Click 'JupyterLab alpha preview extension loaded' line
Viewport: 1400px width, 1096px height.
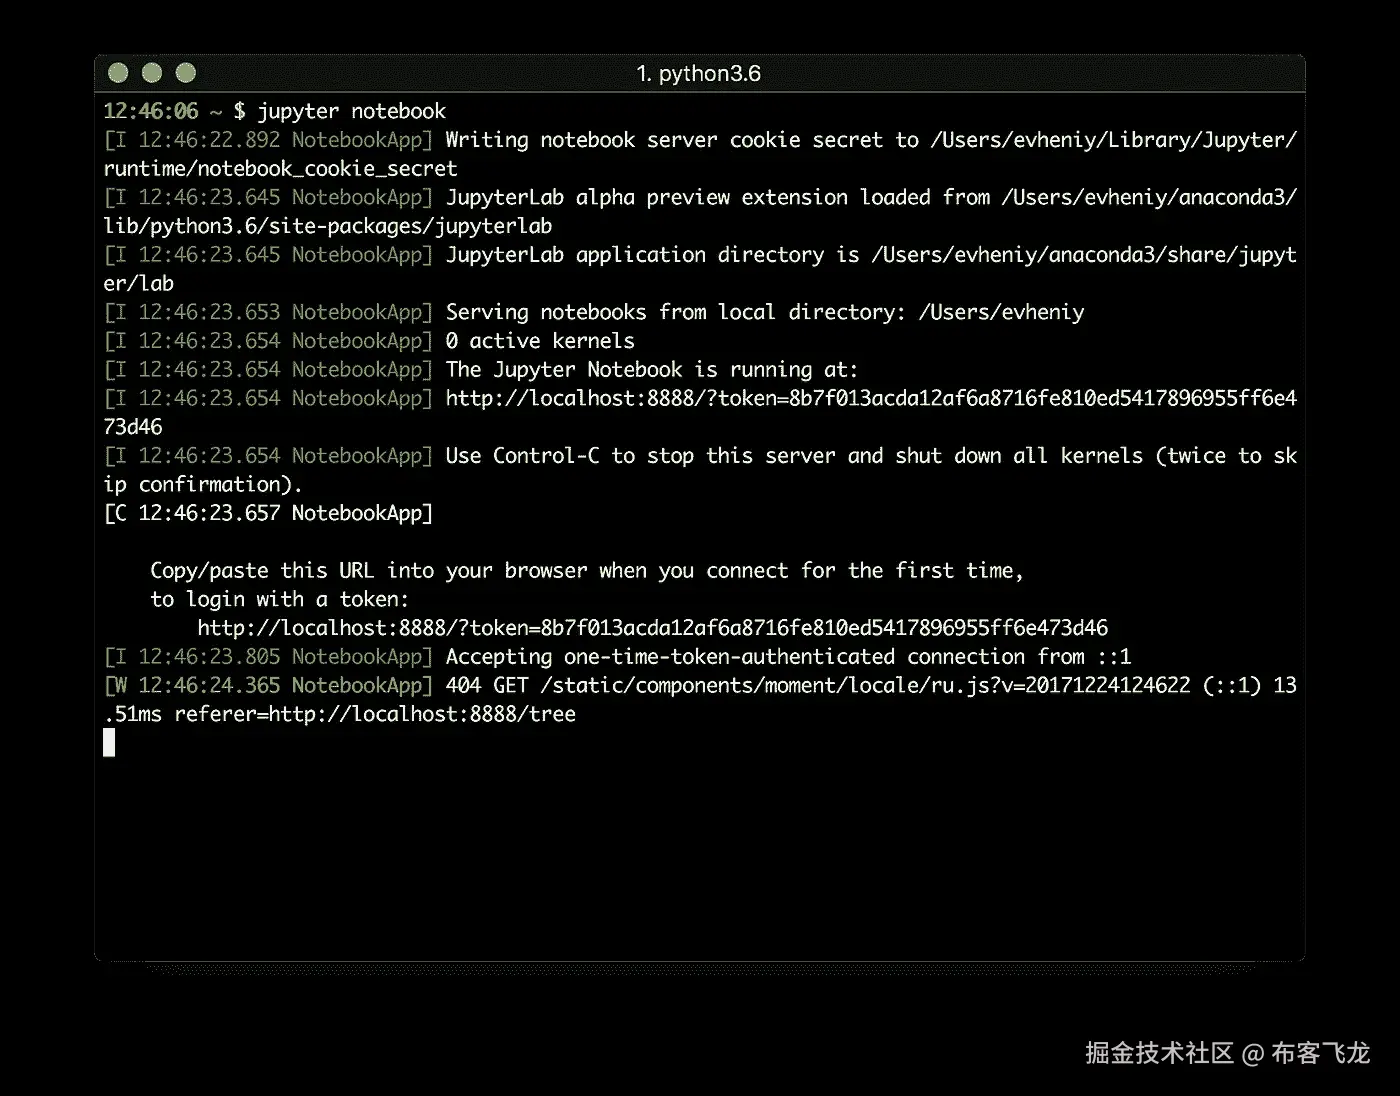[700, 197]
